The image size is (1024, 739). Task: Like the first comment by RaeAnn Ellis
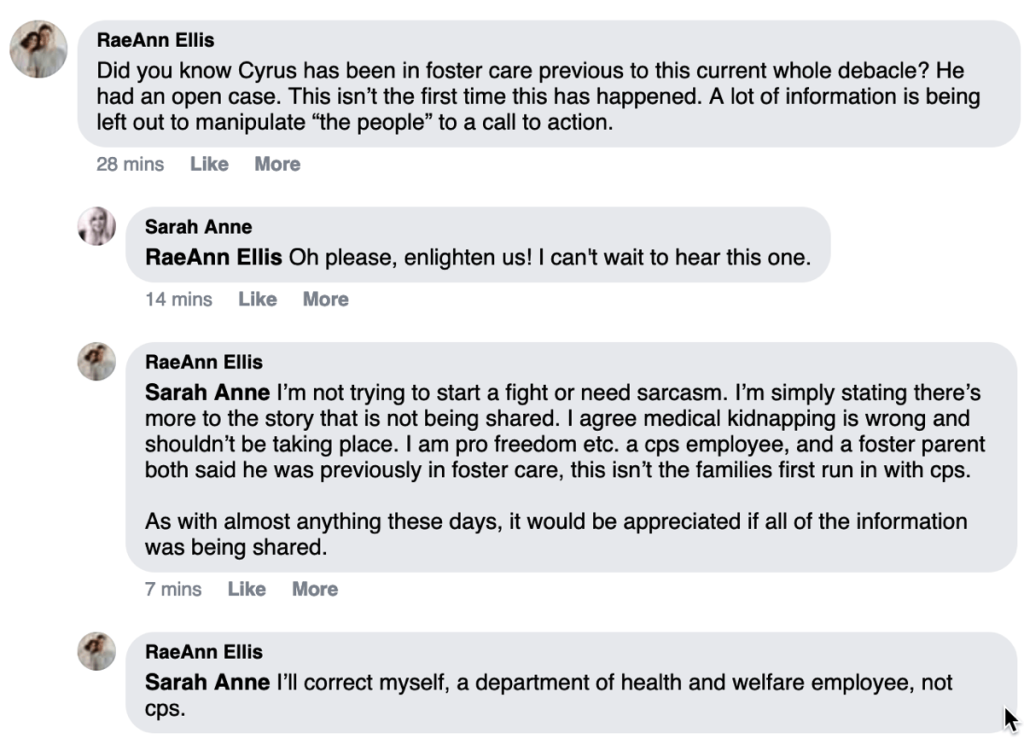[208, 164]
